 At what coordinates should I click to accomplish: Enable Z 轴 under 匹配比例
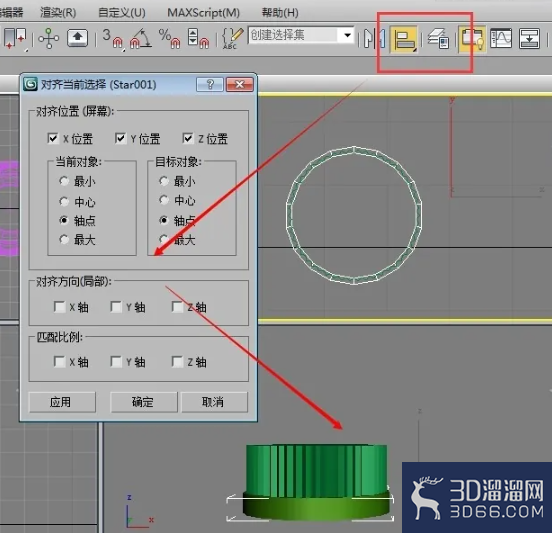tap(177, 362)
